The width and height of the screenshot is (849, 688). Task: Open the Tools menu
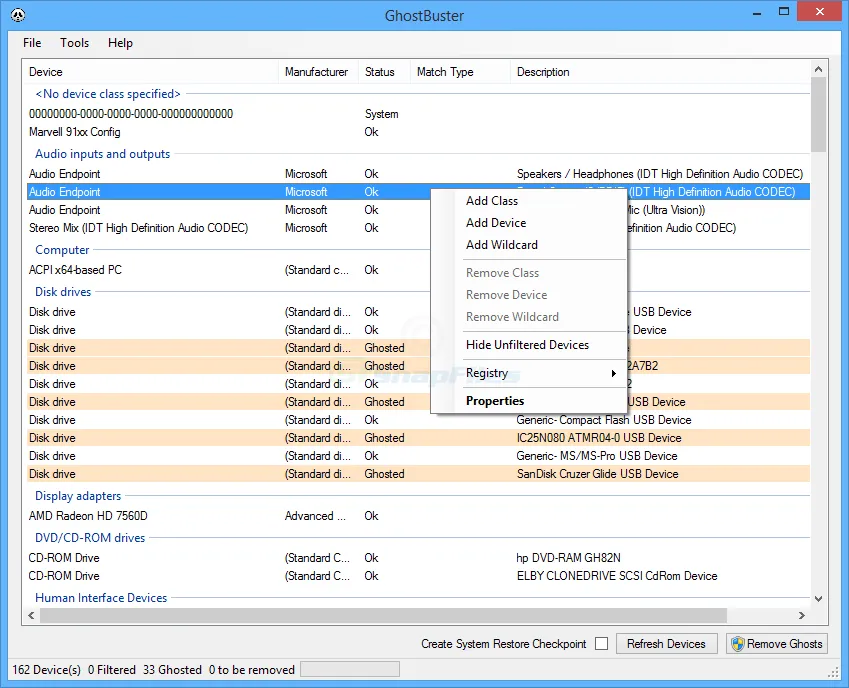(74, 43)
